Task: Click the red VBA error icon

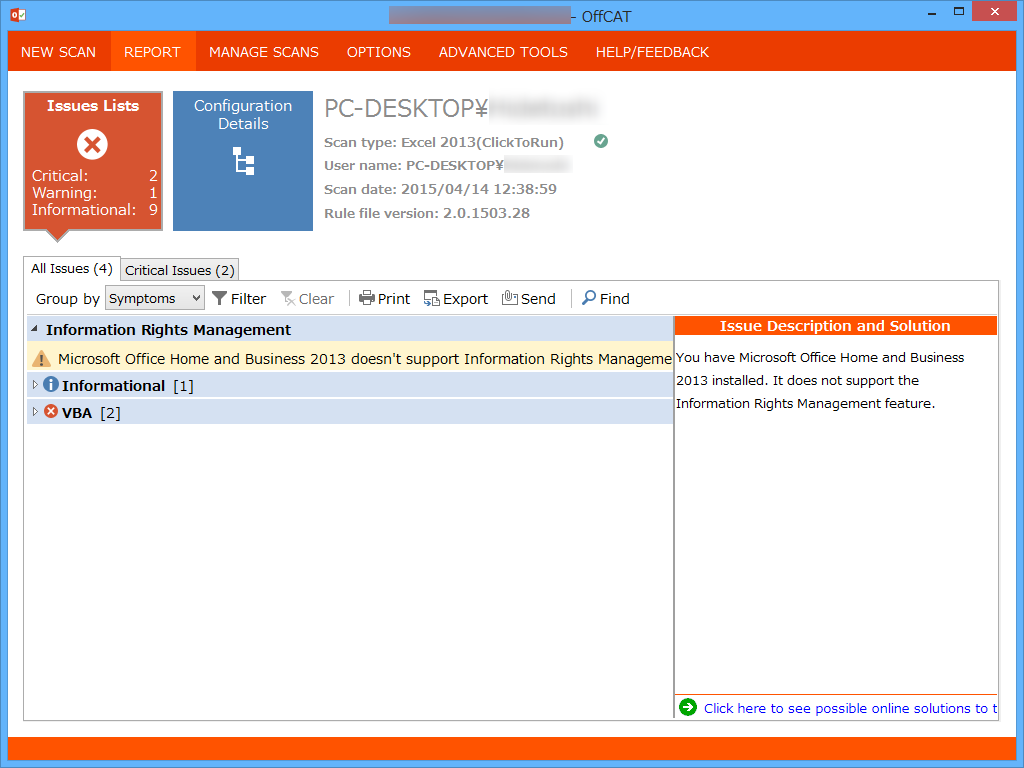Action: pos(51,411)
